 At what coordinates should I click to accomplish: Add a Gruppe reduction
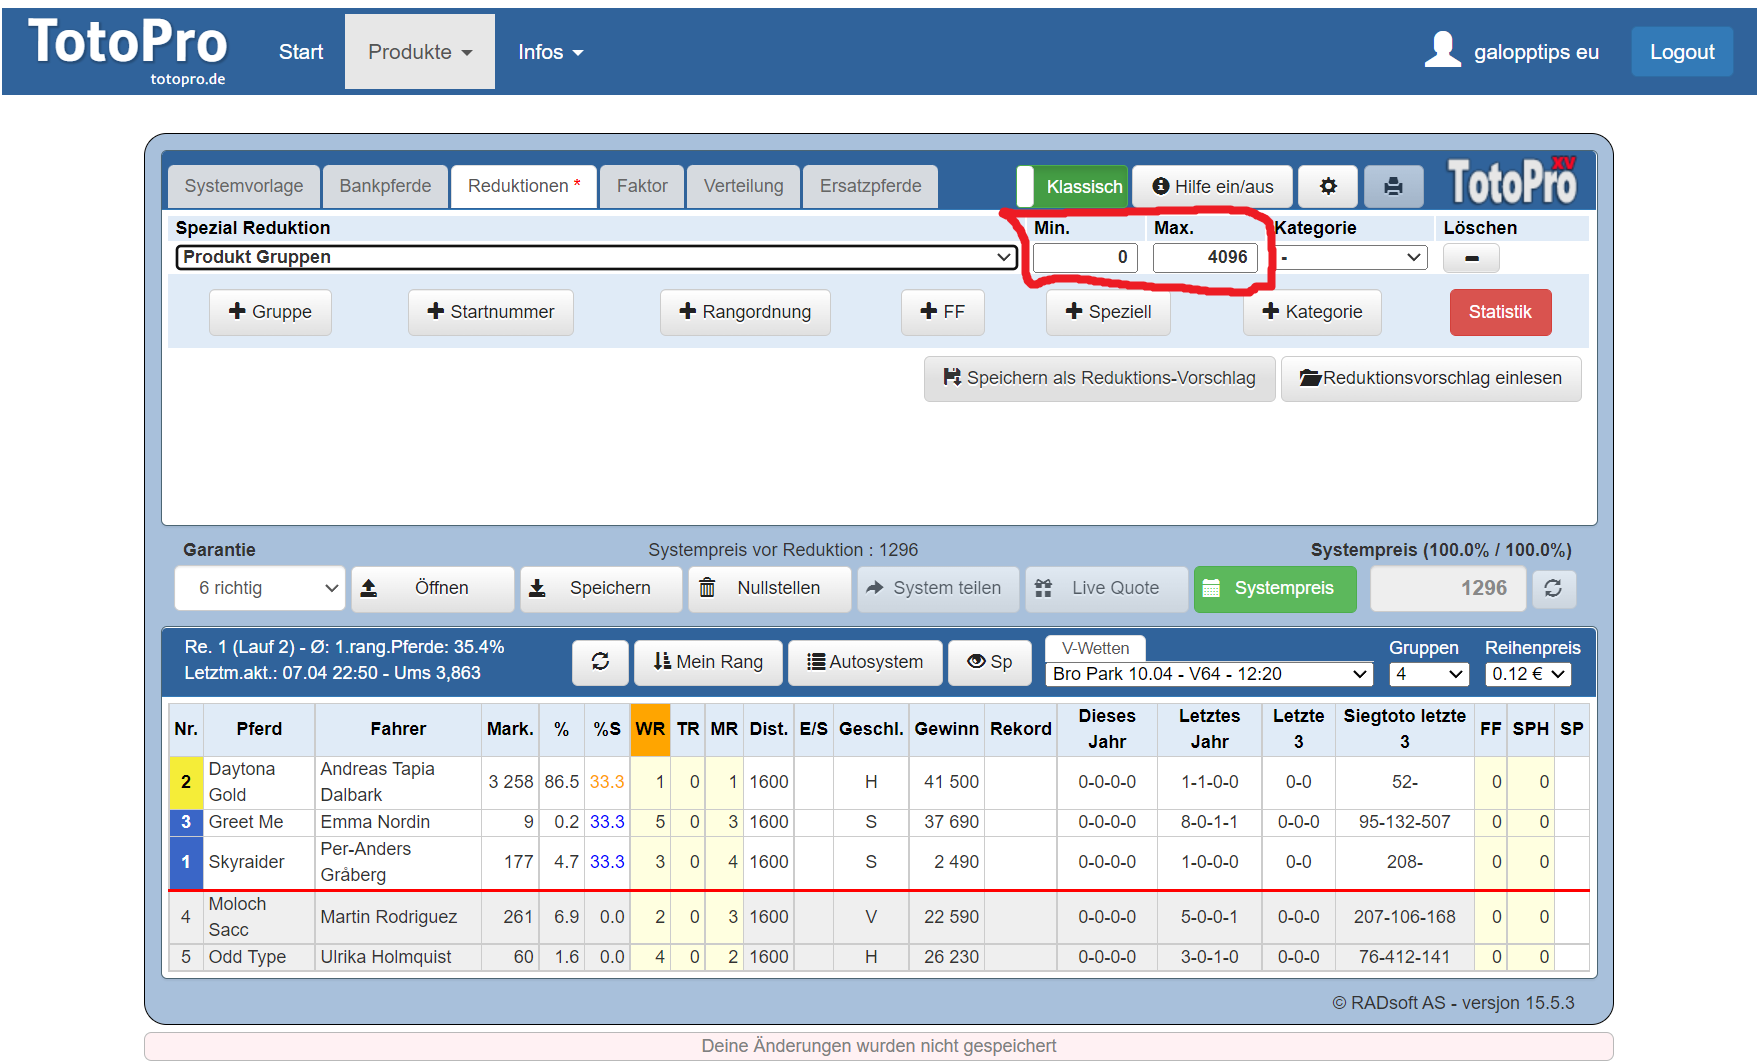[270, 312]
